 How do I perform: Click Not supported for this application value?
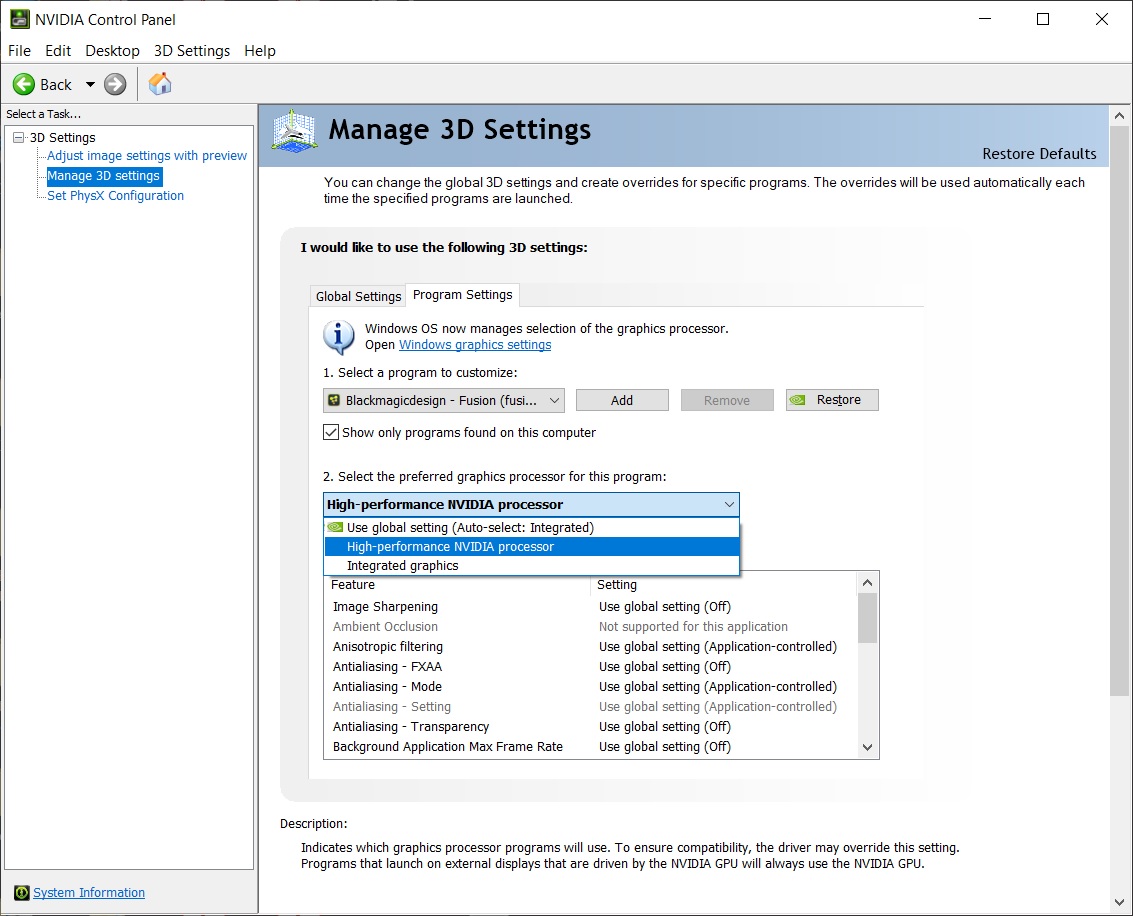(693, 626)
